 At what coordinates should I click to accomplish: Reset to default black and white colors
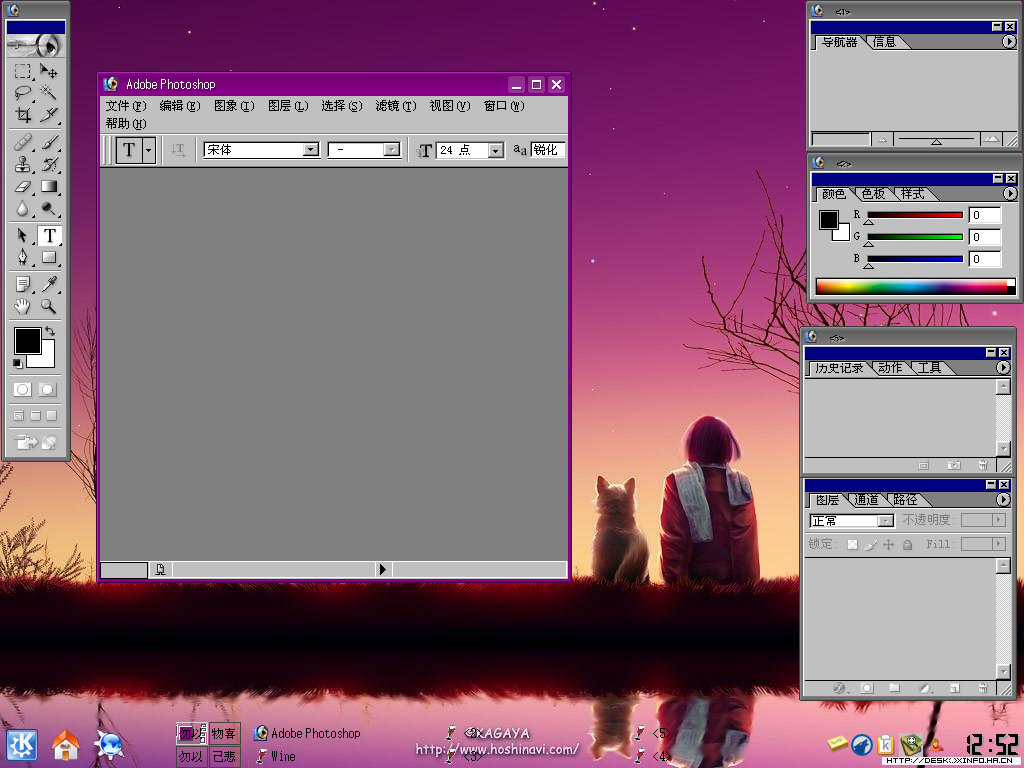point(18,363)
